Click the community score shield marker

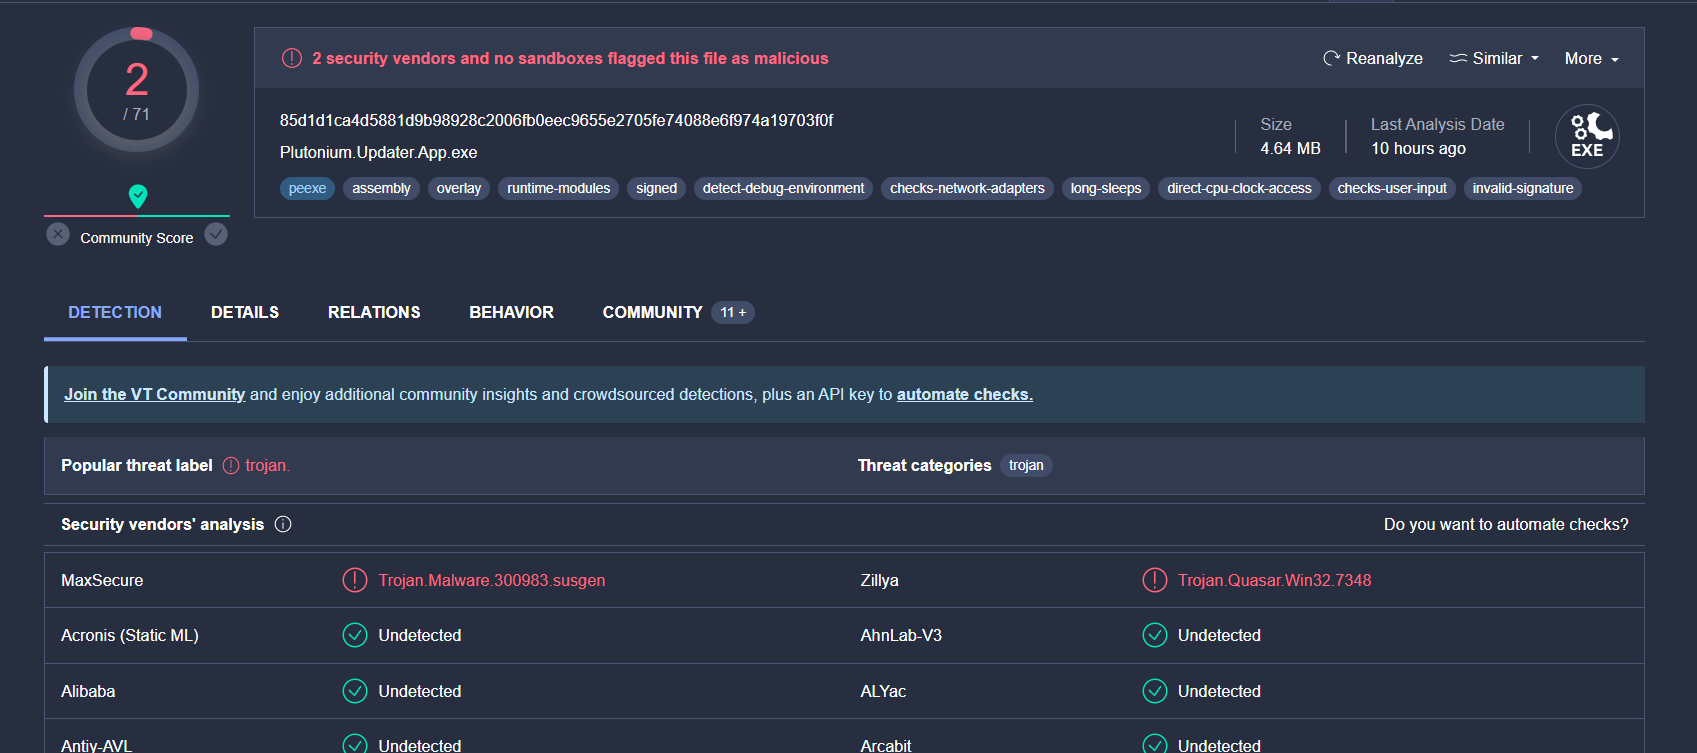[138, 196]
